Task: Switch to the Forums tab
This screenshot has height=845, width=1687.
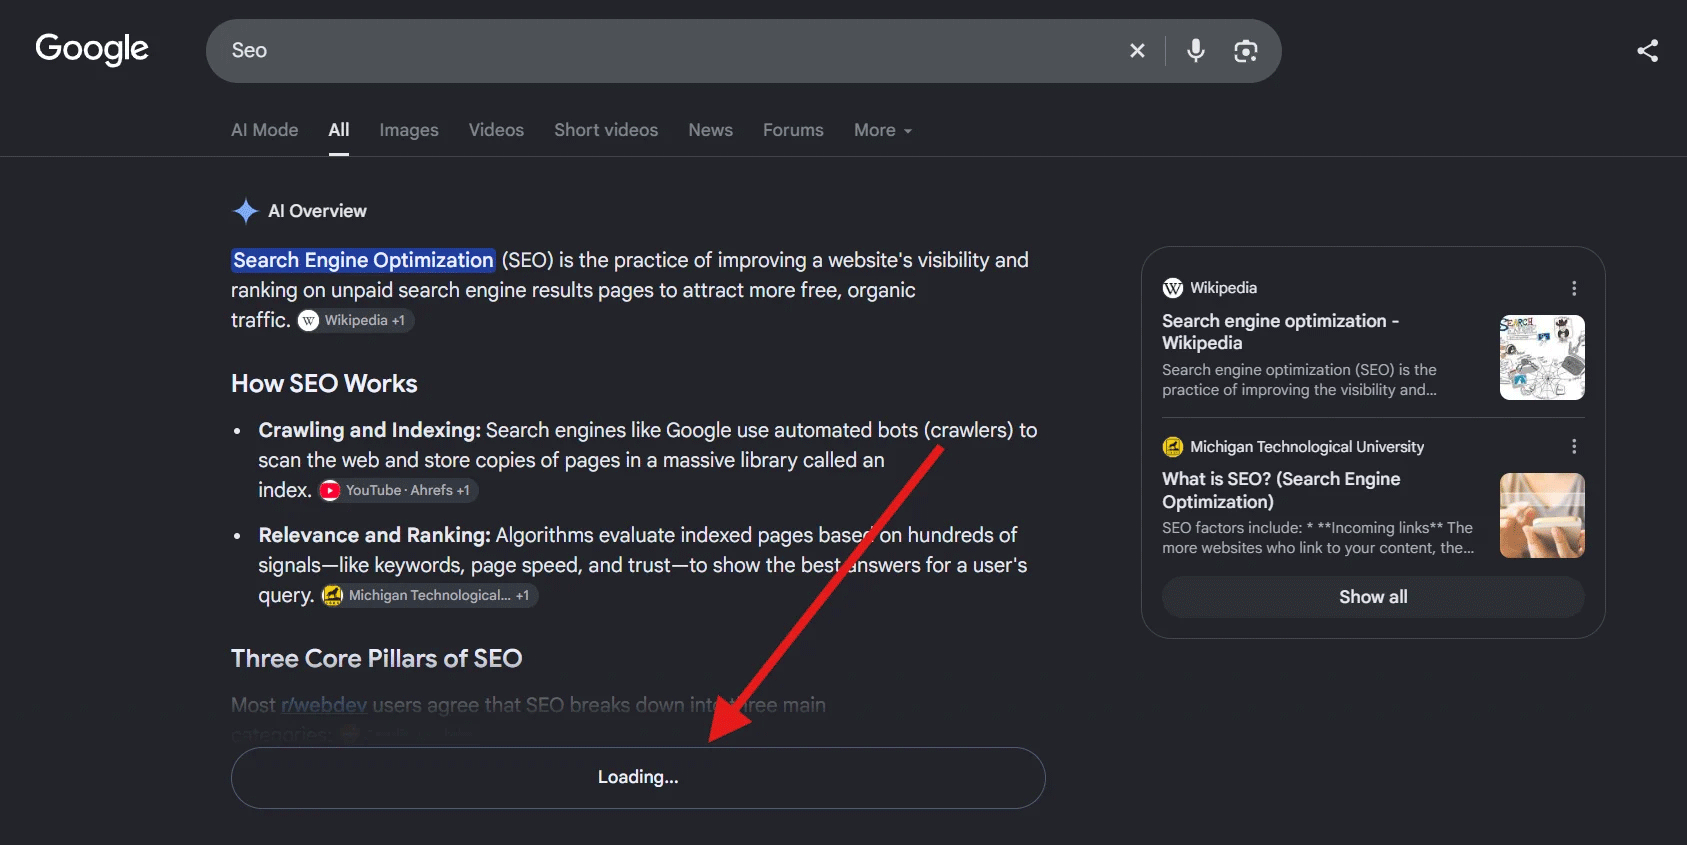Action: [793, 130]
